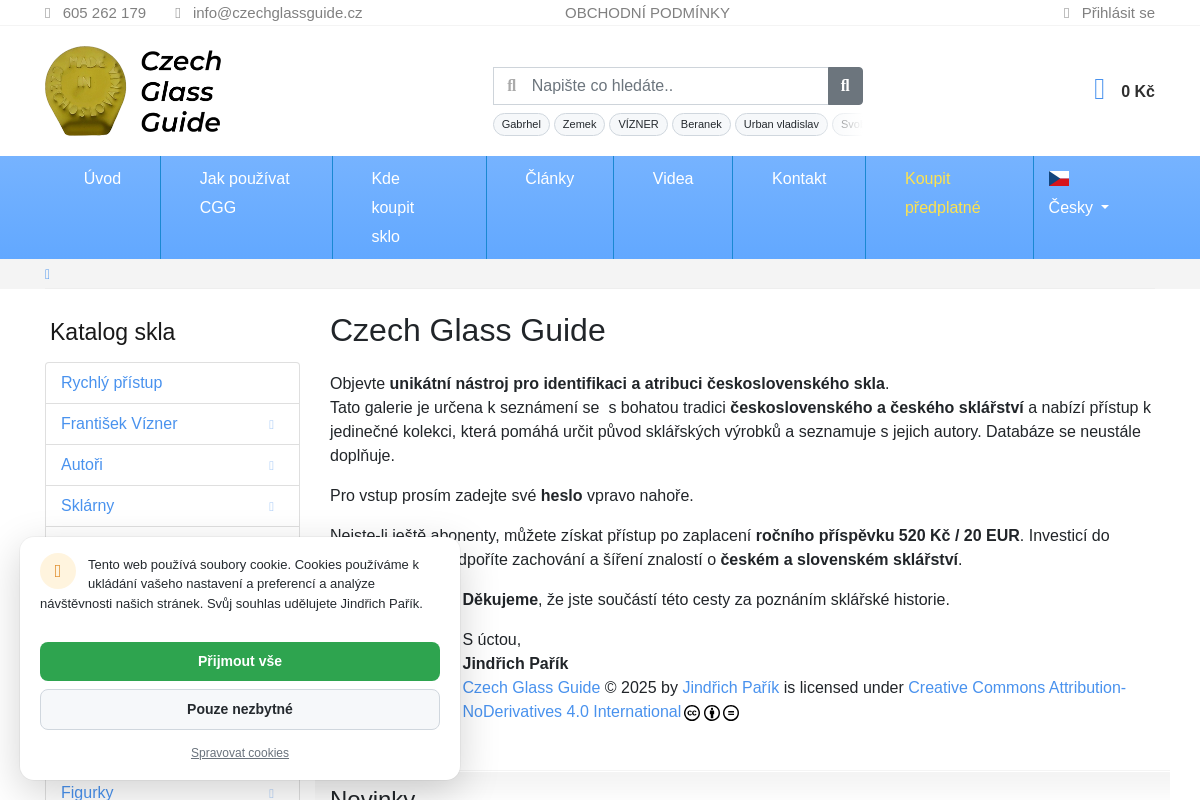Screen dimensions: 1200x800
Task: Click Přihlásit se to log in
Action: pyautogui.click(x=1118, y=13)
